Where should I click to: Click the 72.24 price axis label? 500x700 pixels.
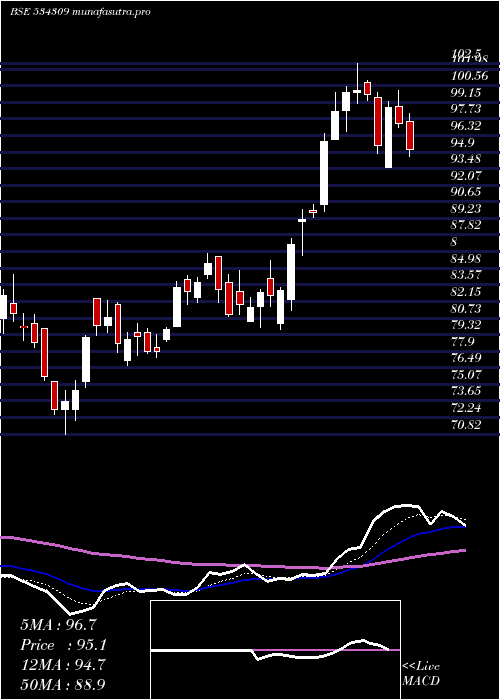tap(466, 409)
